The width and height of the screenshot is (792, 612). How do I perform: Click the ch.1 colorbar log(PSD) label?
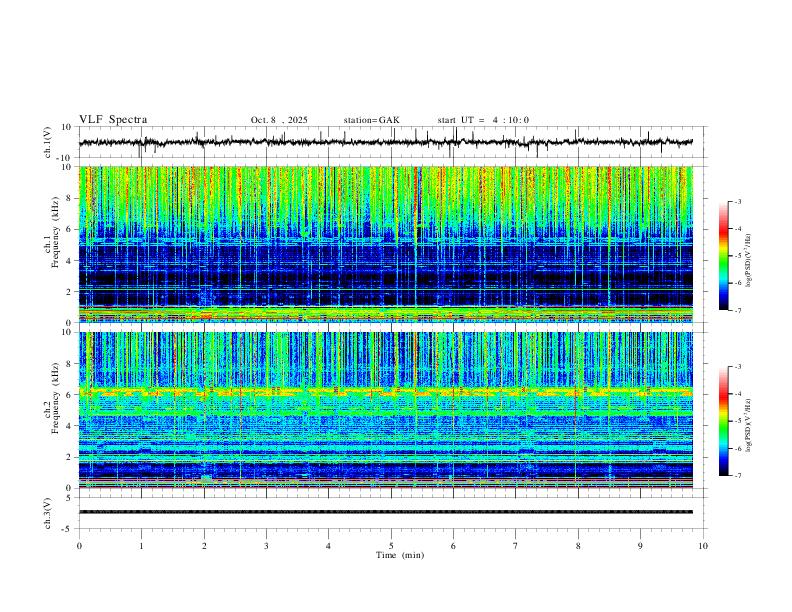click(x=749, y=261)
